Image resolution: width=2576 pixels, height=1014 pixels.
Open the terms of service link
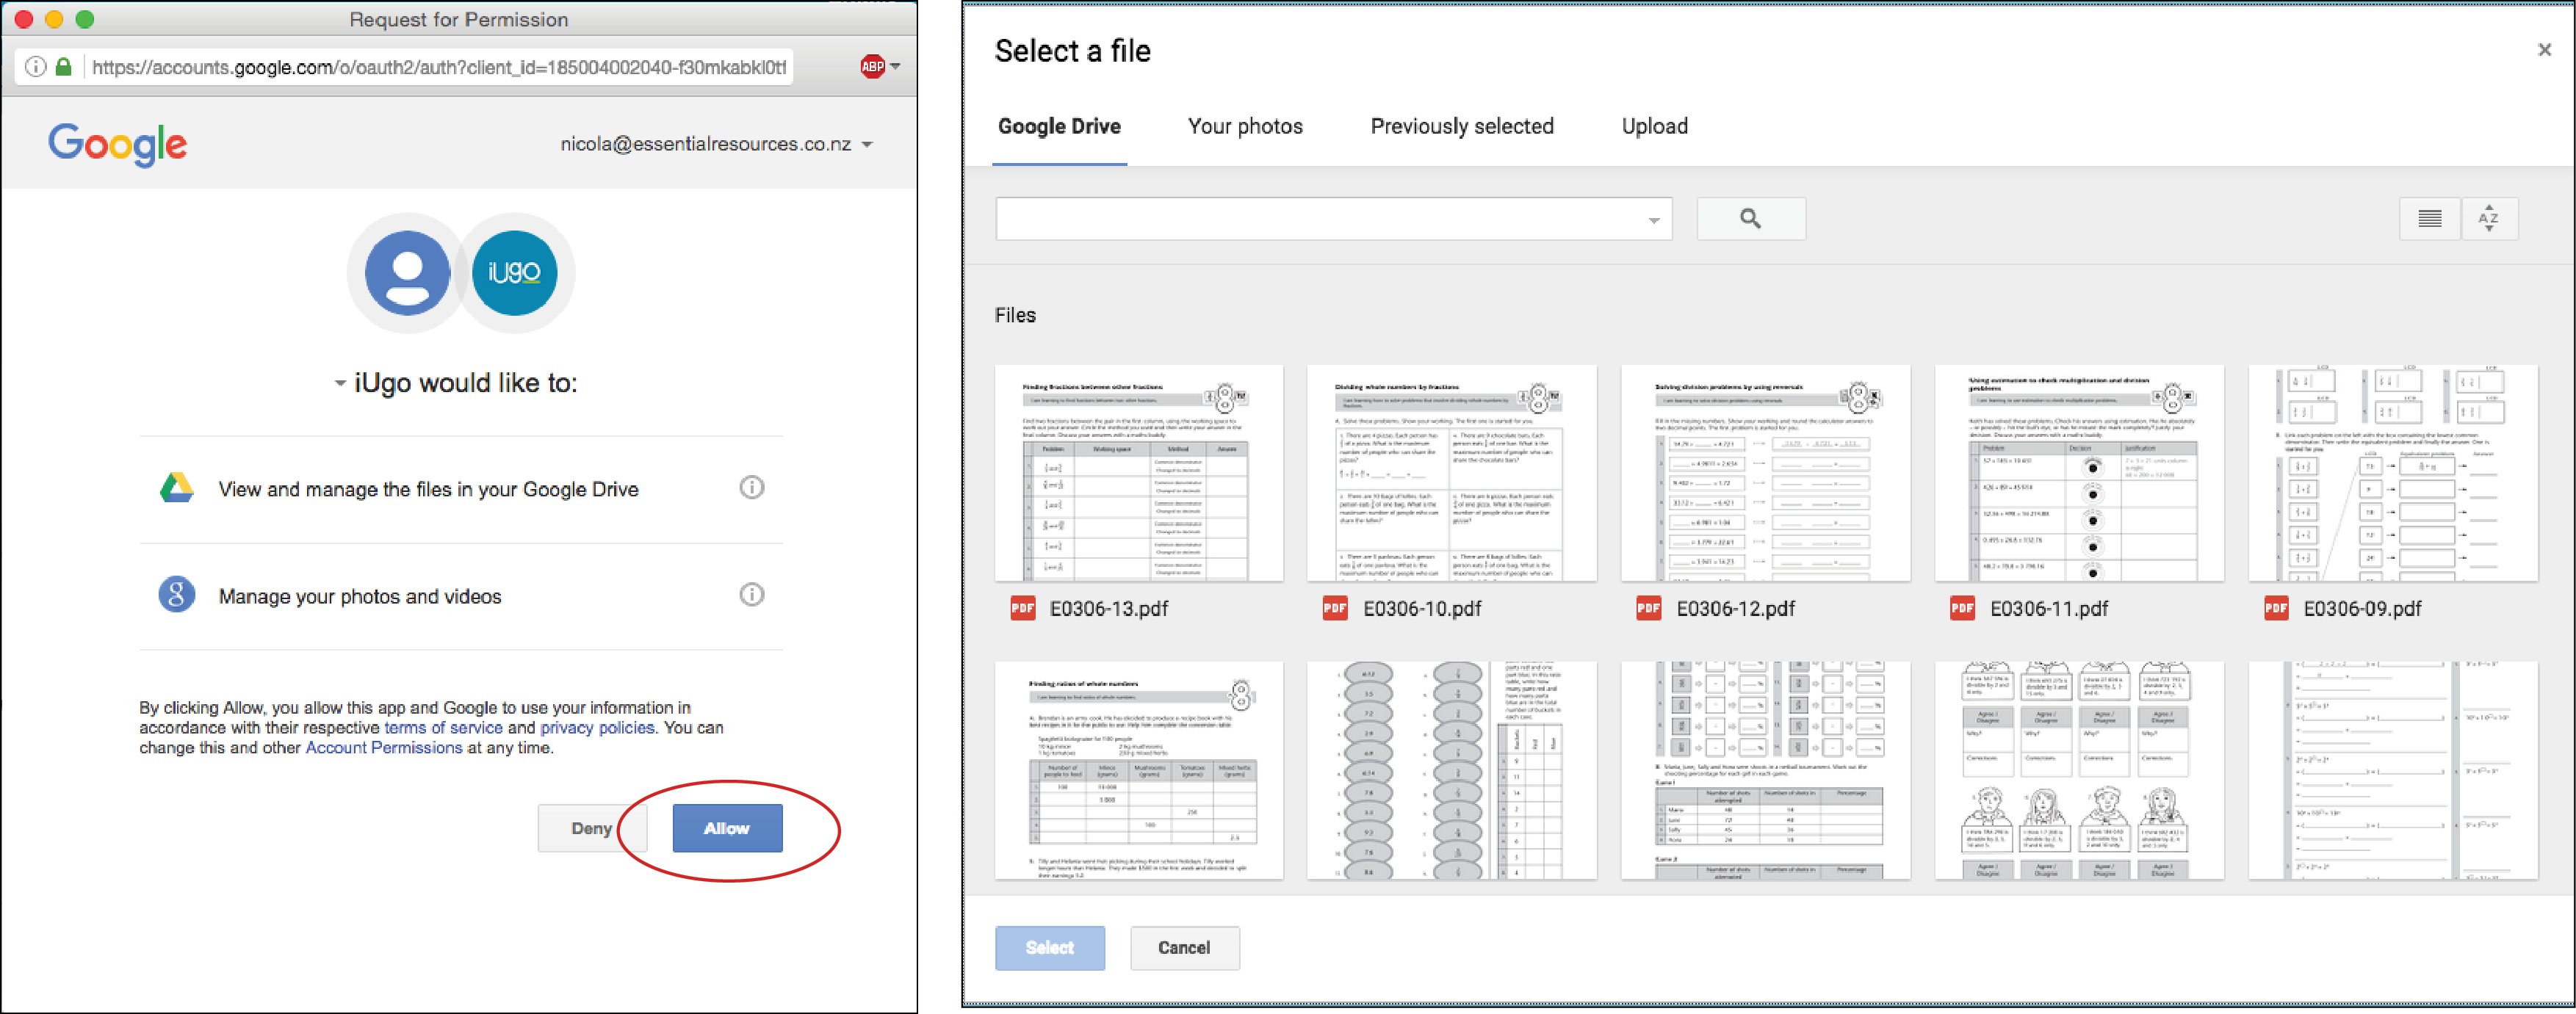pyautogui.click(x=443, y=728)
